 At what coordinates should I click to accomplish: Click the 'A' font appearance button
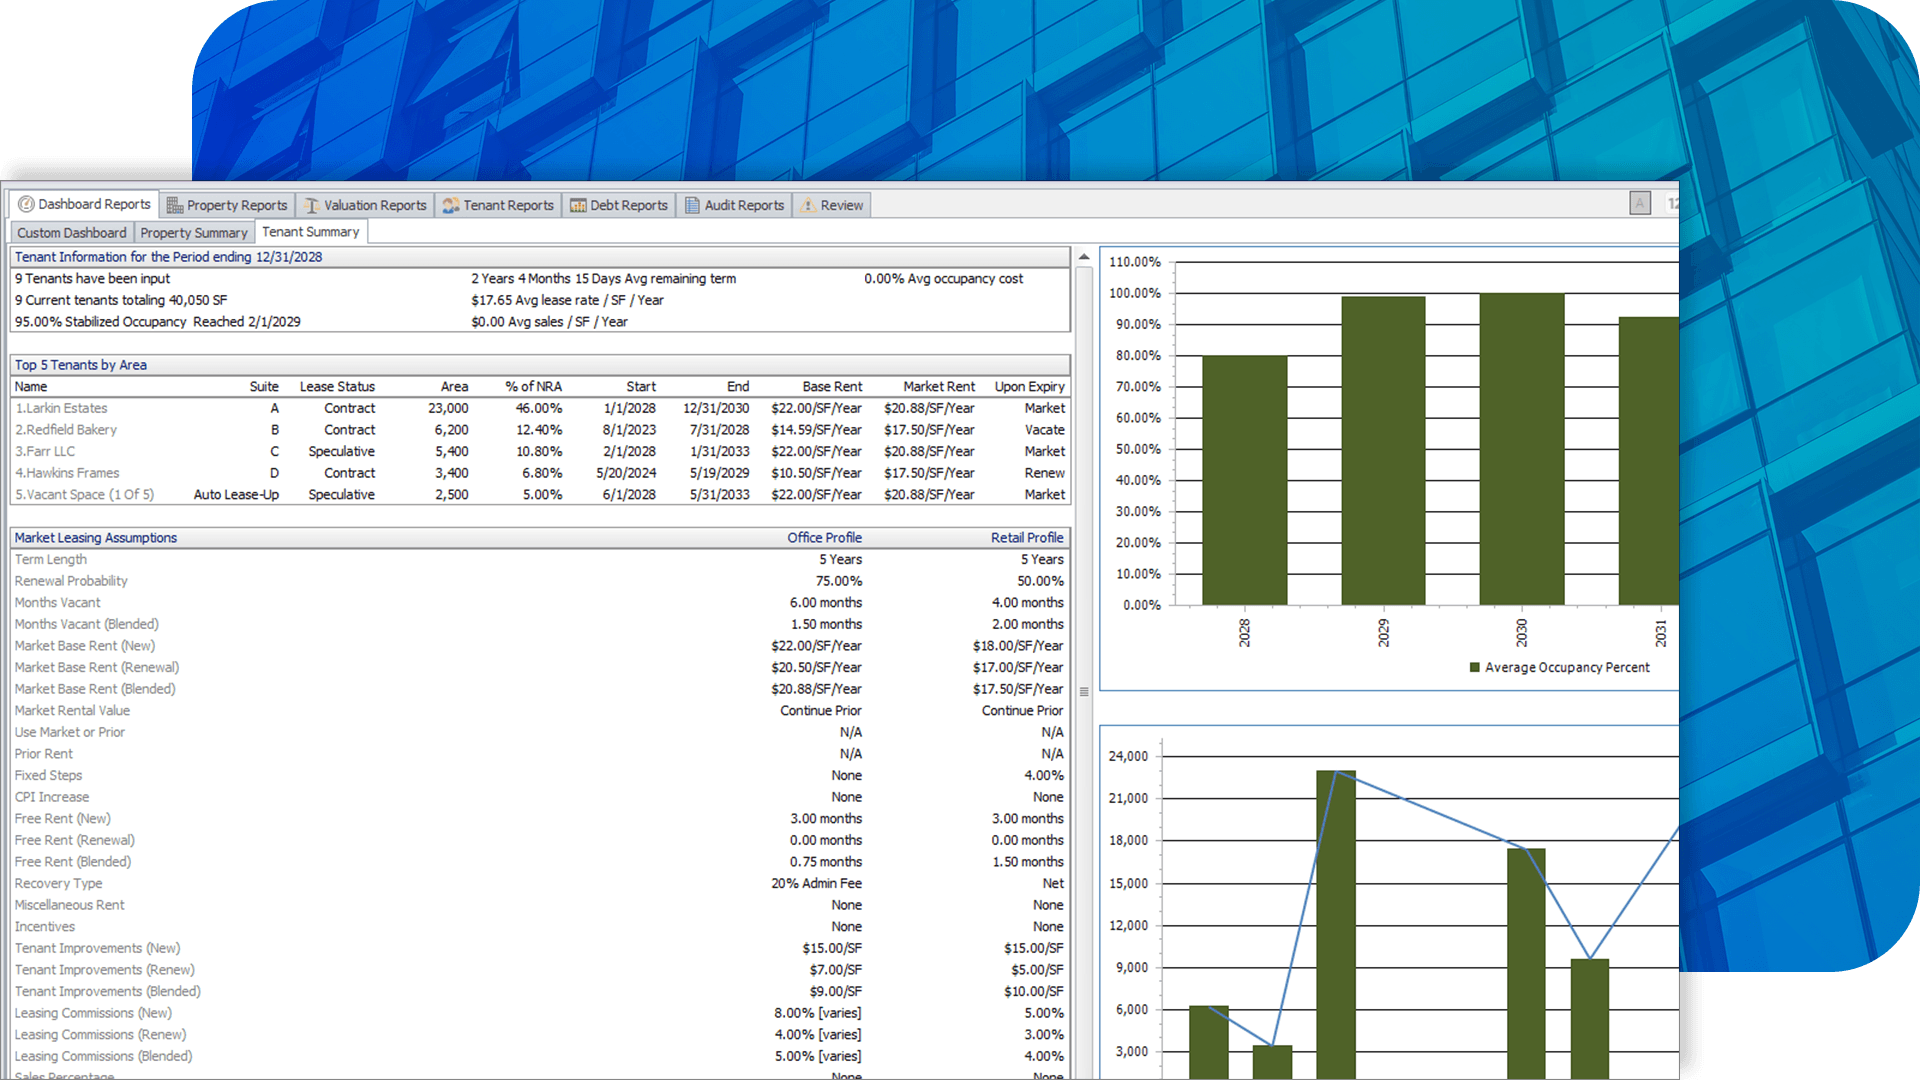[x=1640, y=203]
